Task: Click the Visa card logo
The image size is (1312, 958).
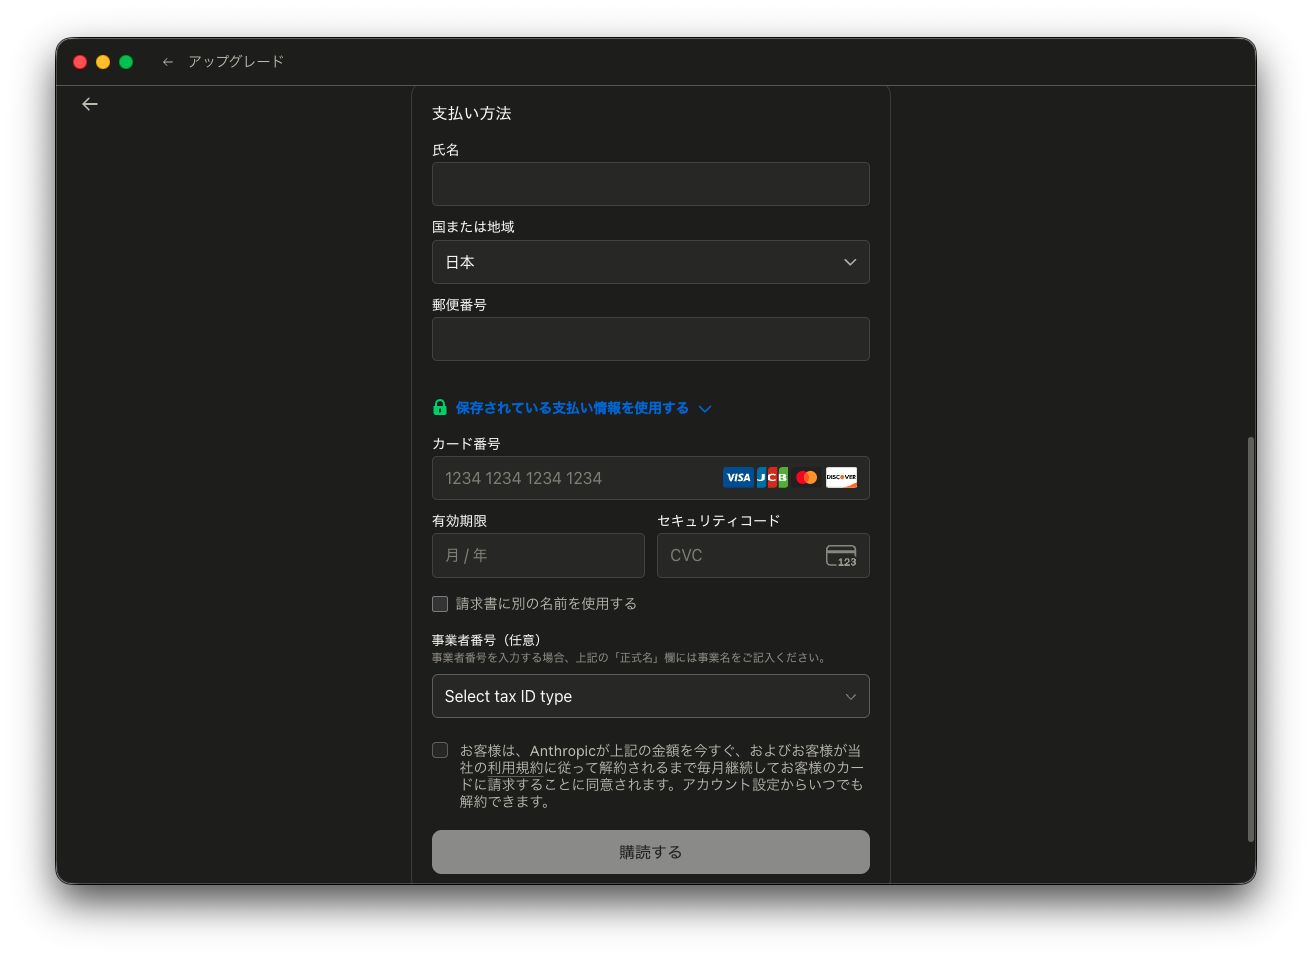Action: click(x=738, y=478)
